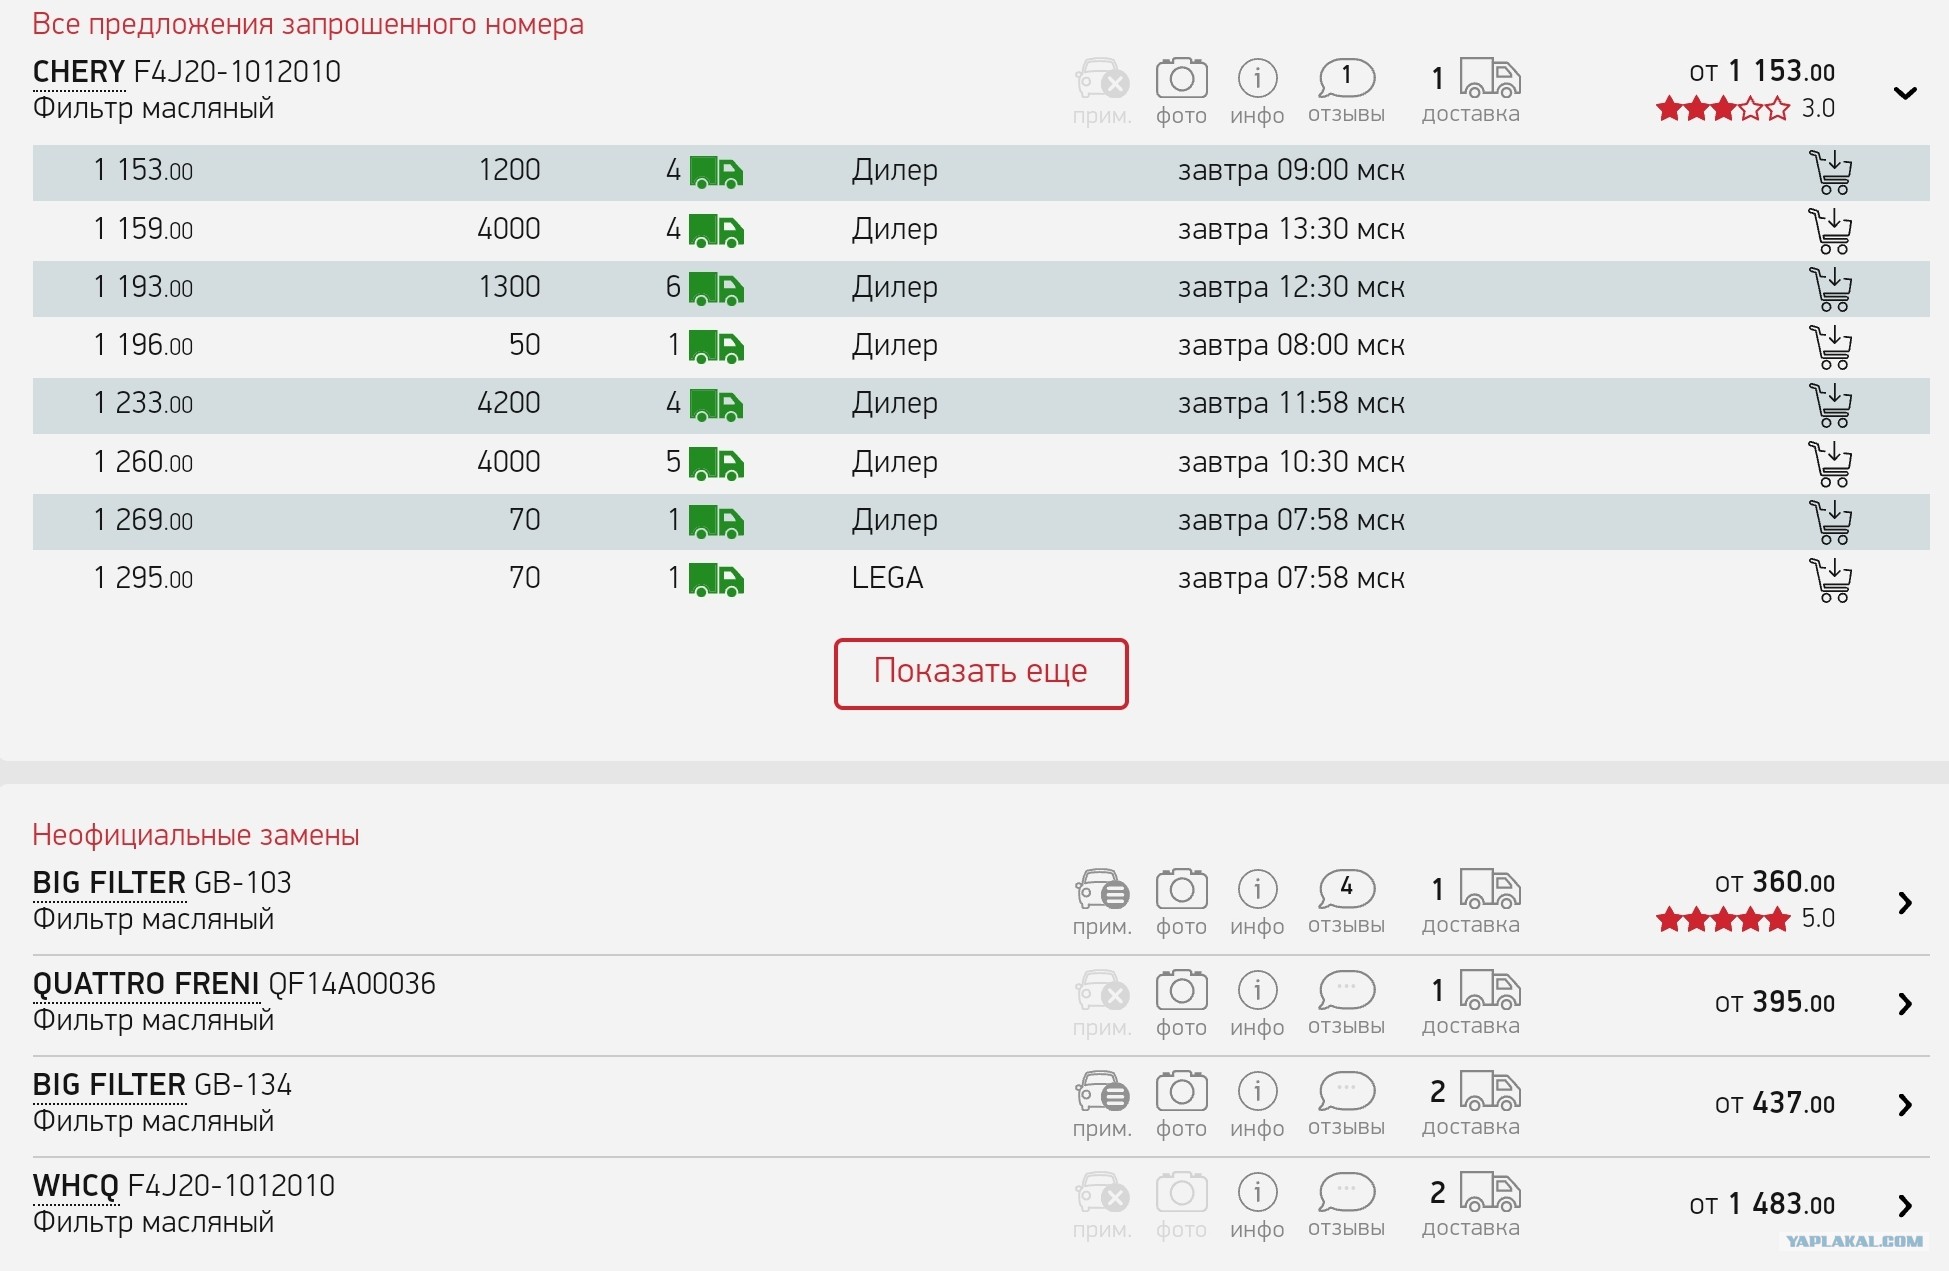View delivery options for CHERY filter
Screen dimensions: 1949x1271
pyautogui.click(x=1471, y=92)
